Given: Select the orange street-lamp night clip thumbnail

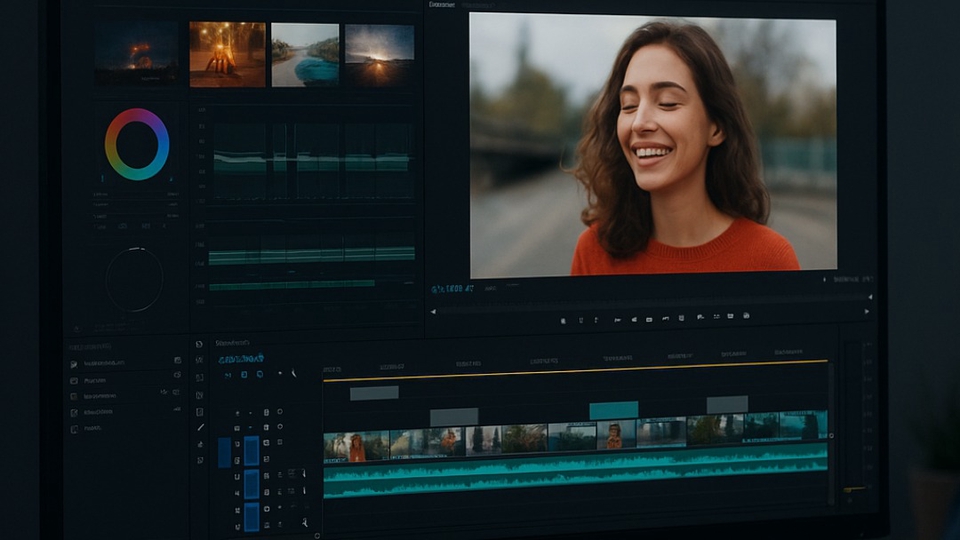Looking at the screenshot, I should coord(227,54).
